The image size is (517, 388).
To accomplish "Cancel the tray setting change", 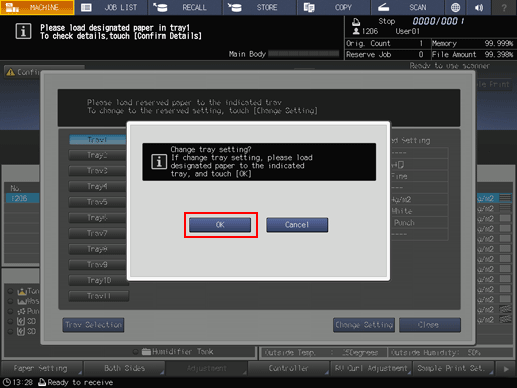I will tap(297, 225).
